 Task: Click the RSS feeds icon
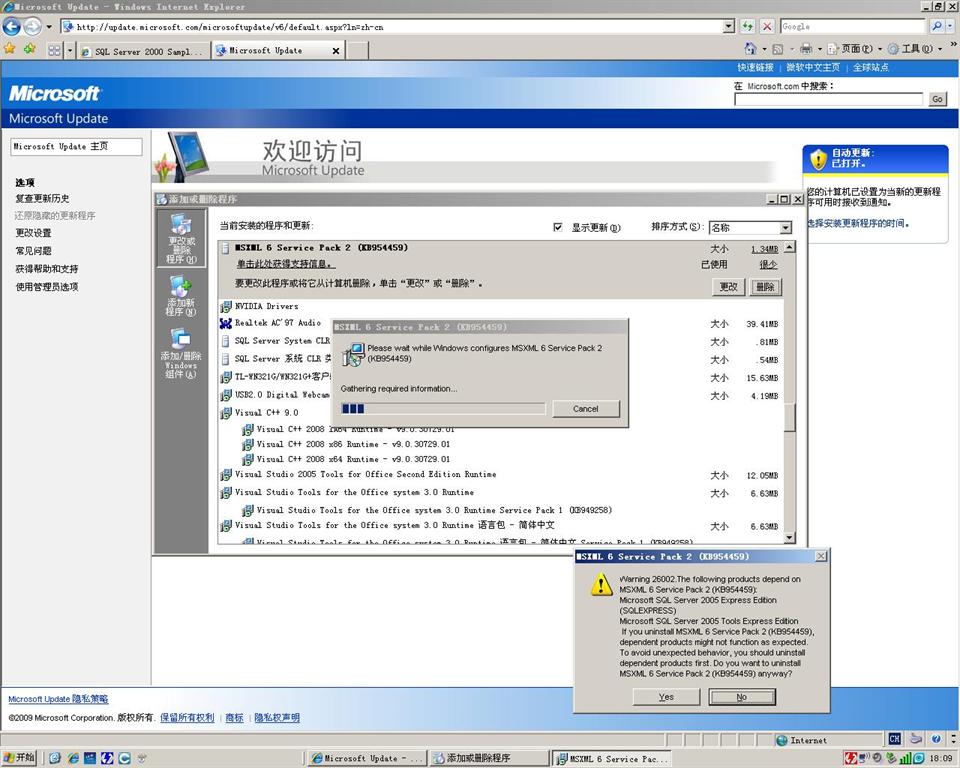778,49
